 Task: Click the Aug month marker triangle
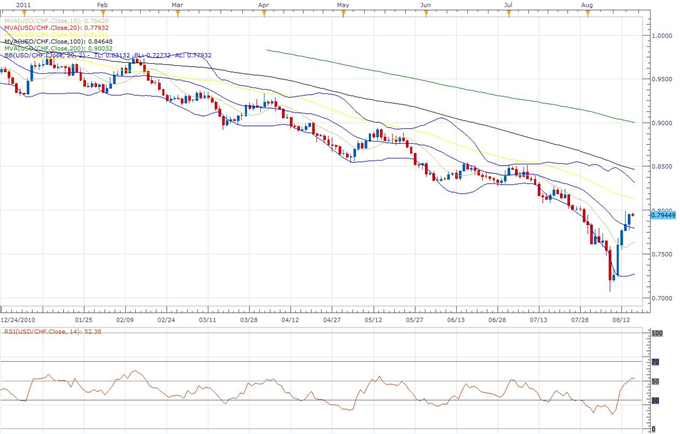click(588, 13)
